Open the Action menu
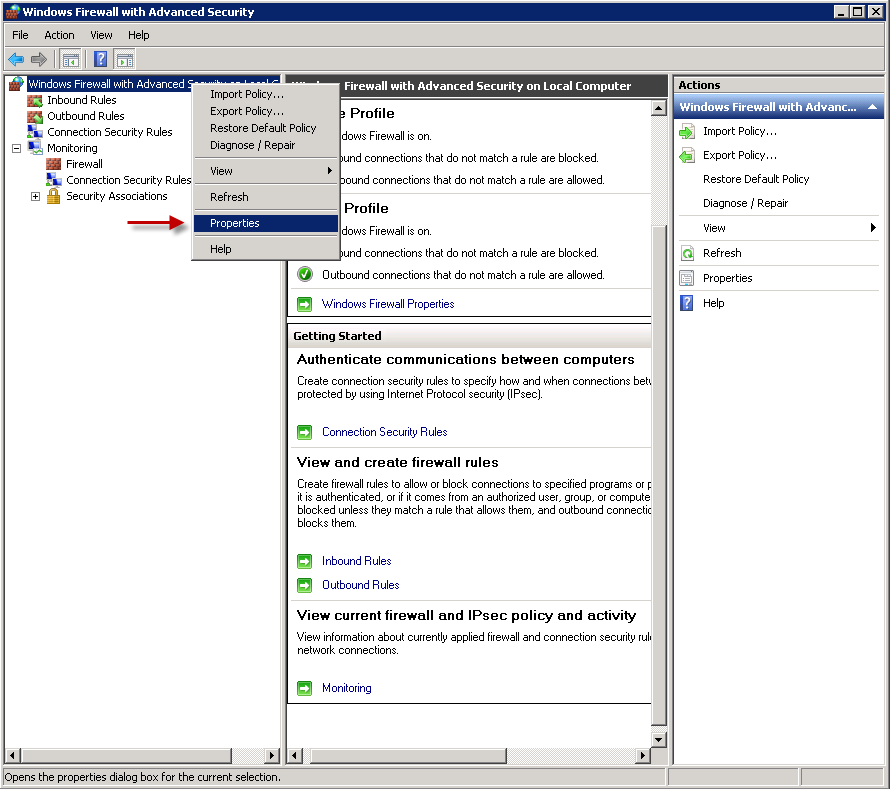The width and height of the screenshot is (890, 789). point(60,35)
